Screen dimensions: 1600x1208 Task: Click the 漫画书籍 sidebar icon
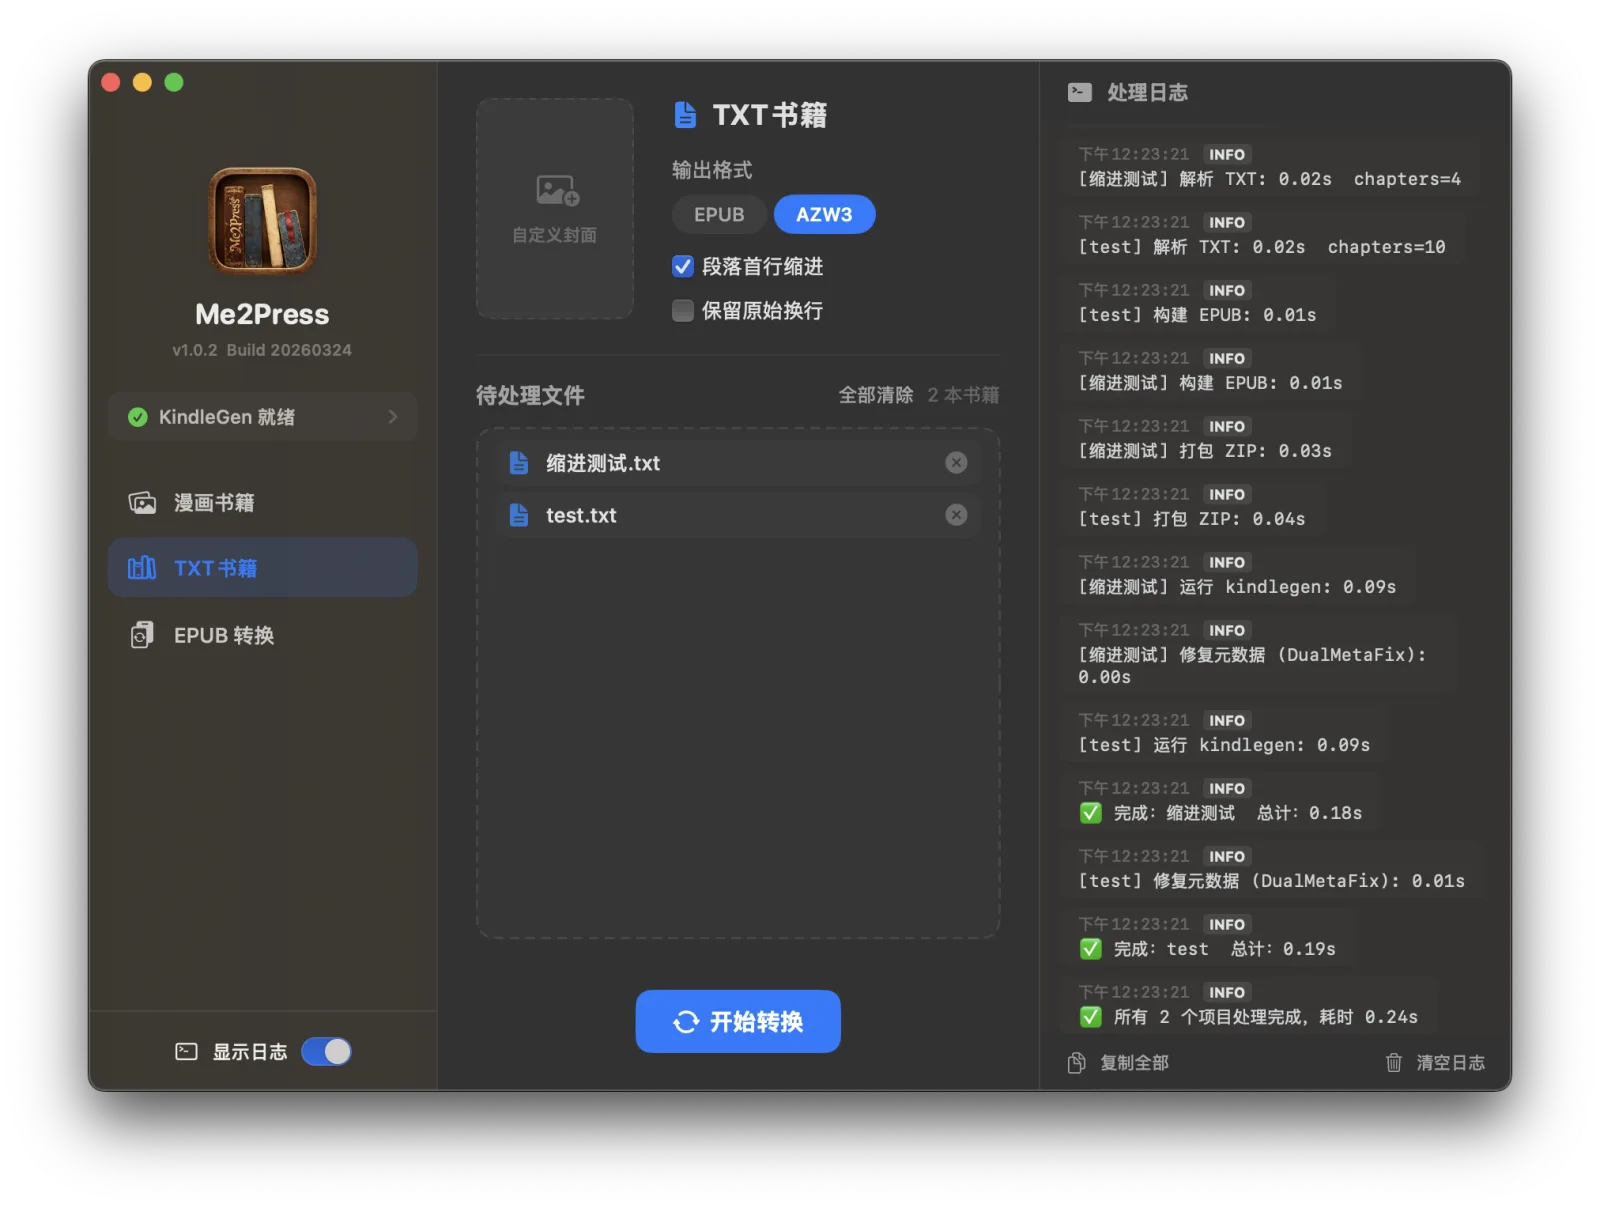[142, 502]
